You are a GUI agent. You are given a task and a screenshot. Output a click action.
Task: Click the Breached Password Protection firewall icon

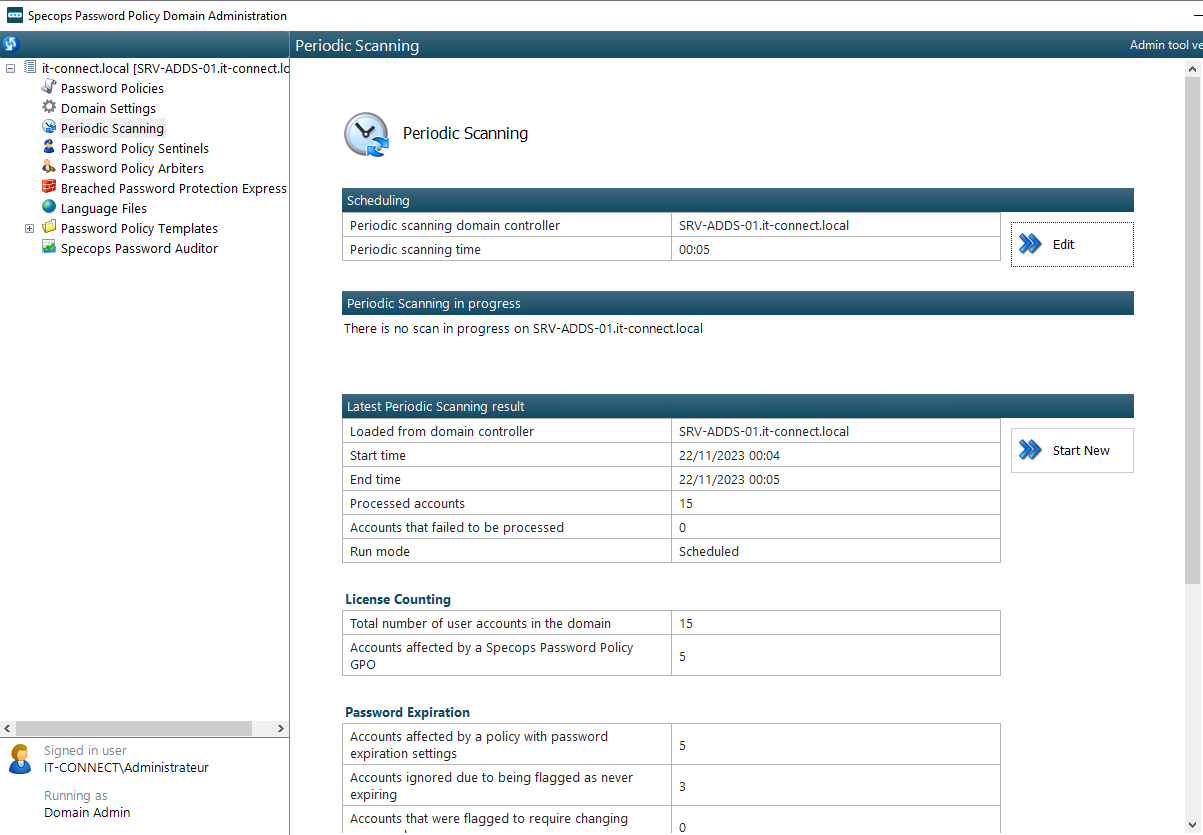pos(49,187)
